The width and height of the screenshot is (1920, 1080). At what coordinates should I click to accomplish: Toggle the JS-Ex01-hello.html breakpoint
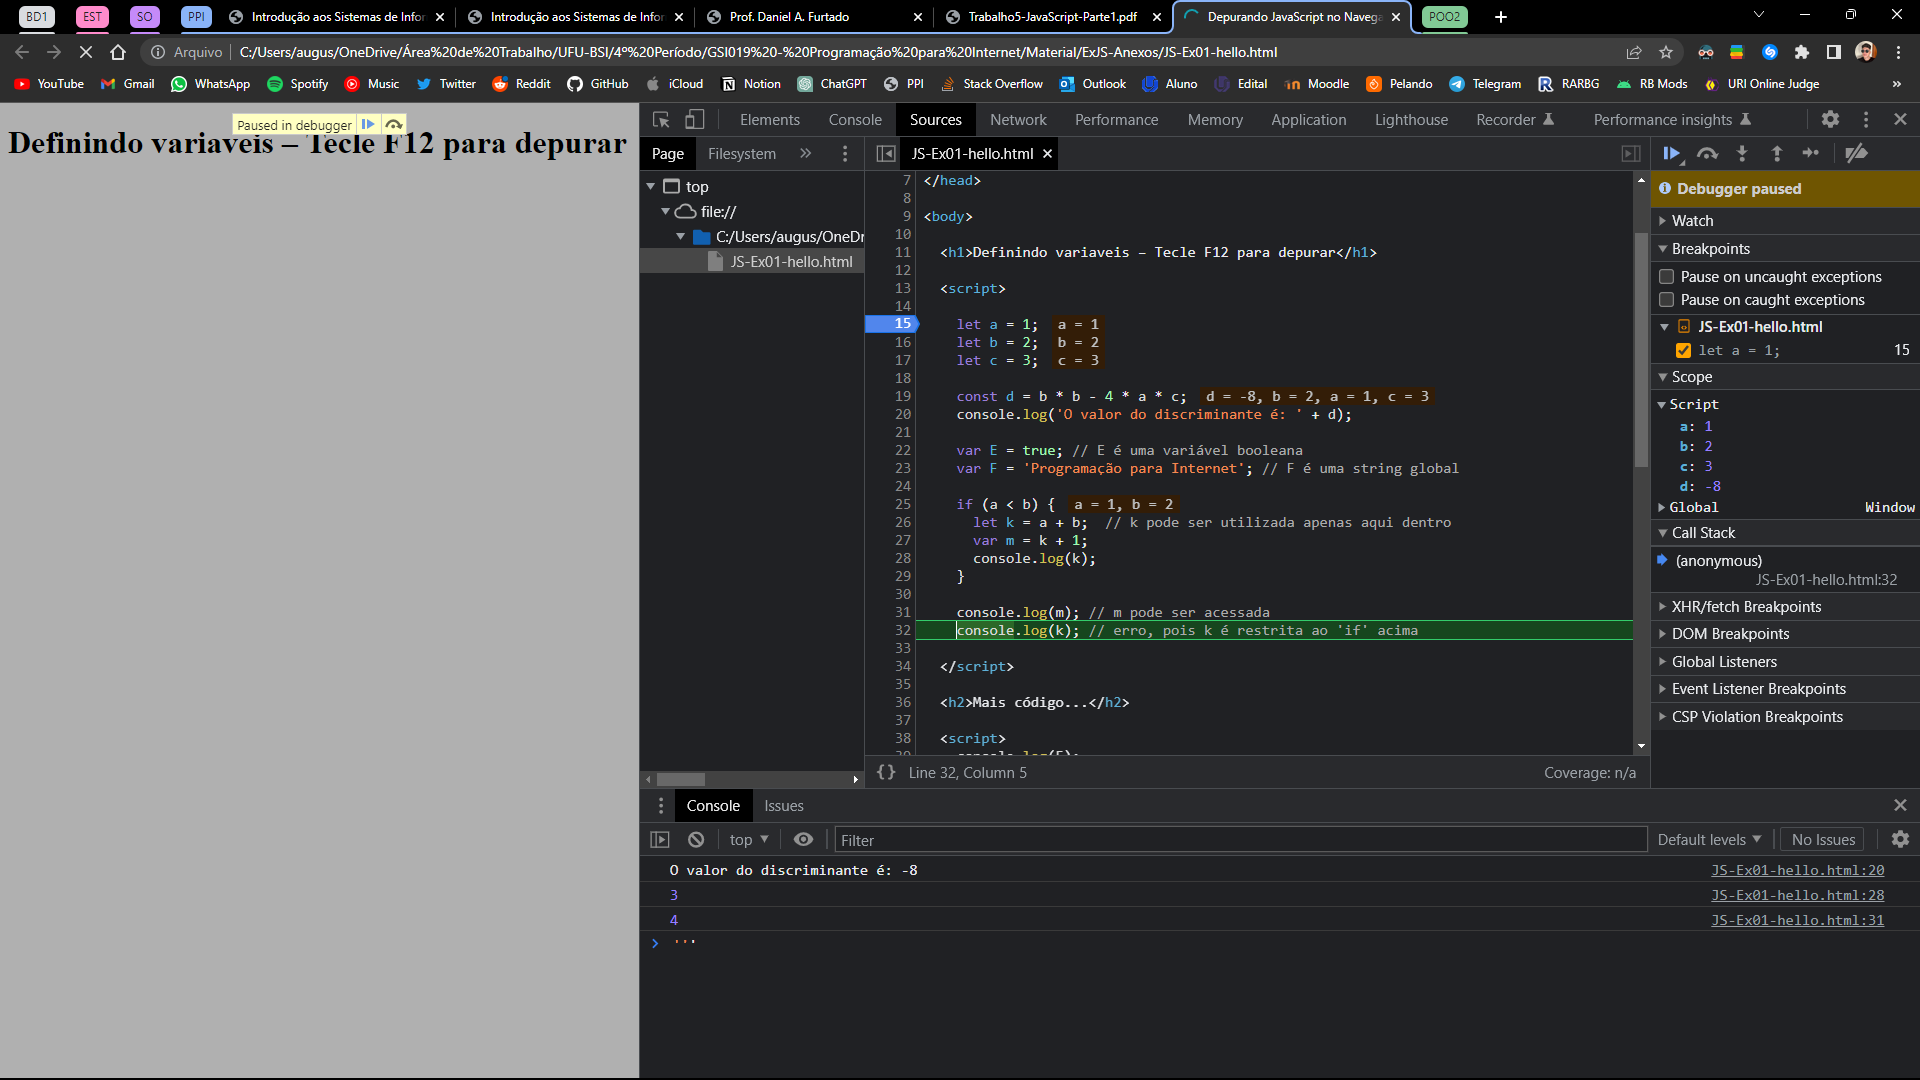[1681, 349]
